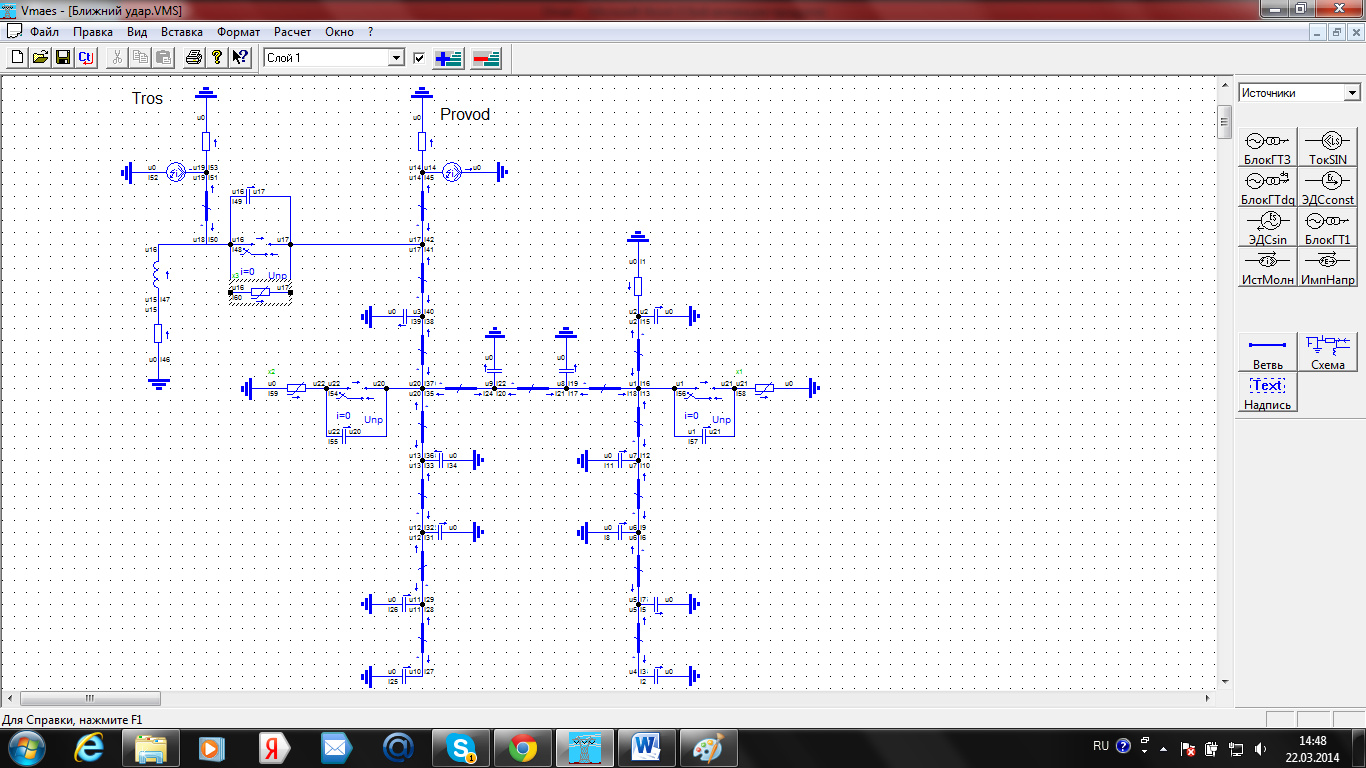Click the canvas scroll-down arrow
Image resolution: width=1366 pixels, height=768 pixels.
pyautogui.click(x=1224, y=682)
